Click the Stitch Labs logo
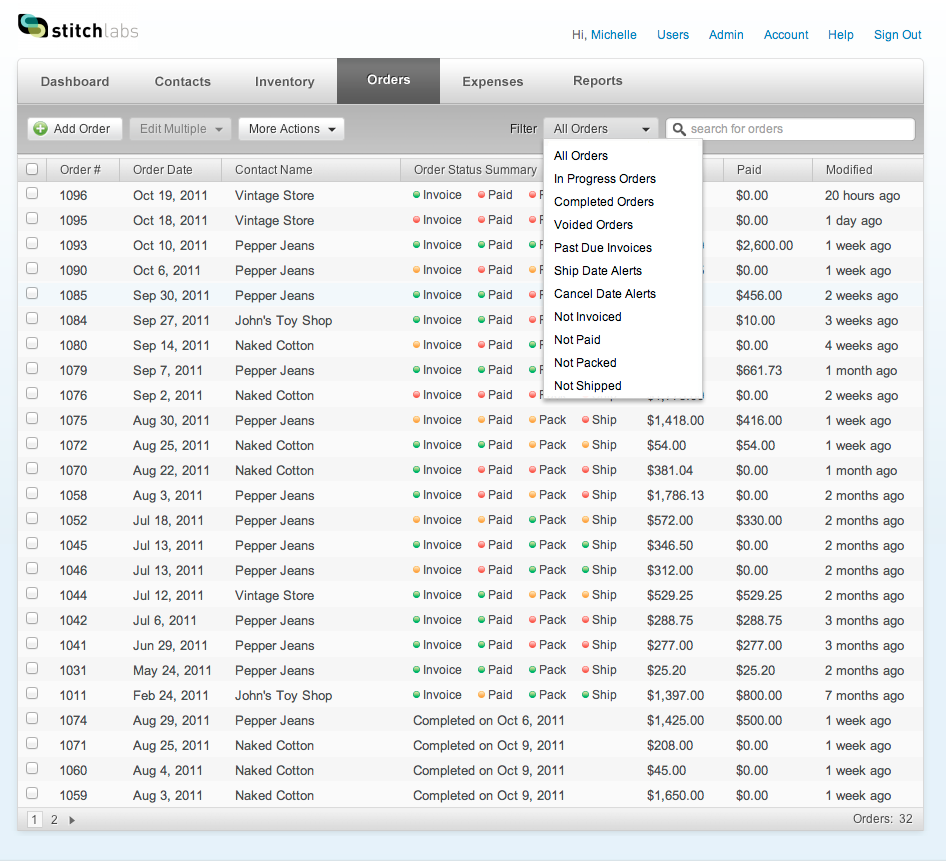 pyautogui.click(x=78, y=28)
